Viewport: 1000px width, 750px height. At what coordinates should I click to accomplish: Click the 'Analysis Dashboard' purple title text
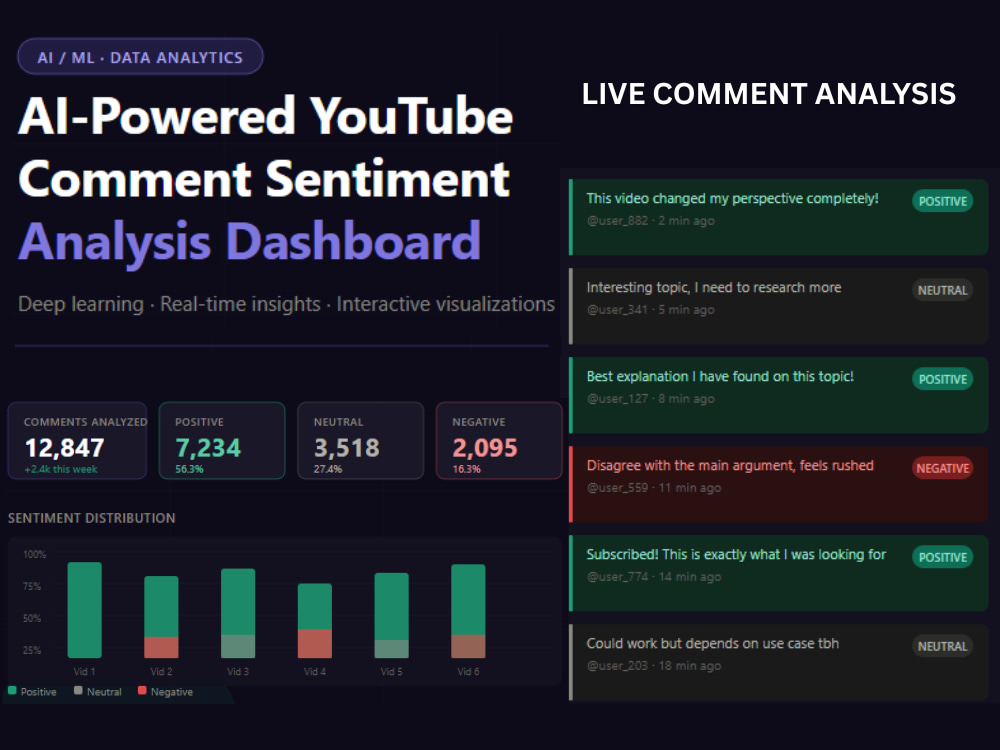point(249,242)
